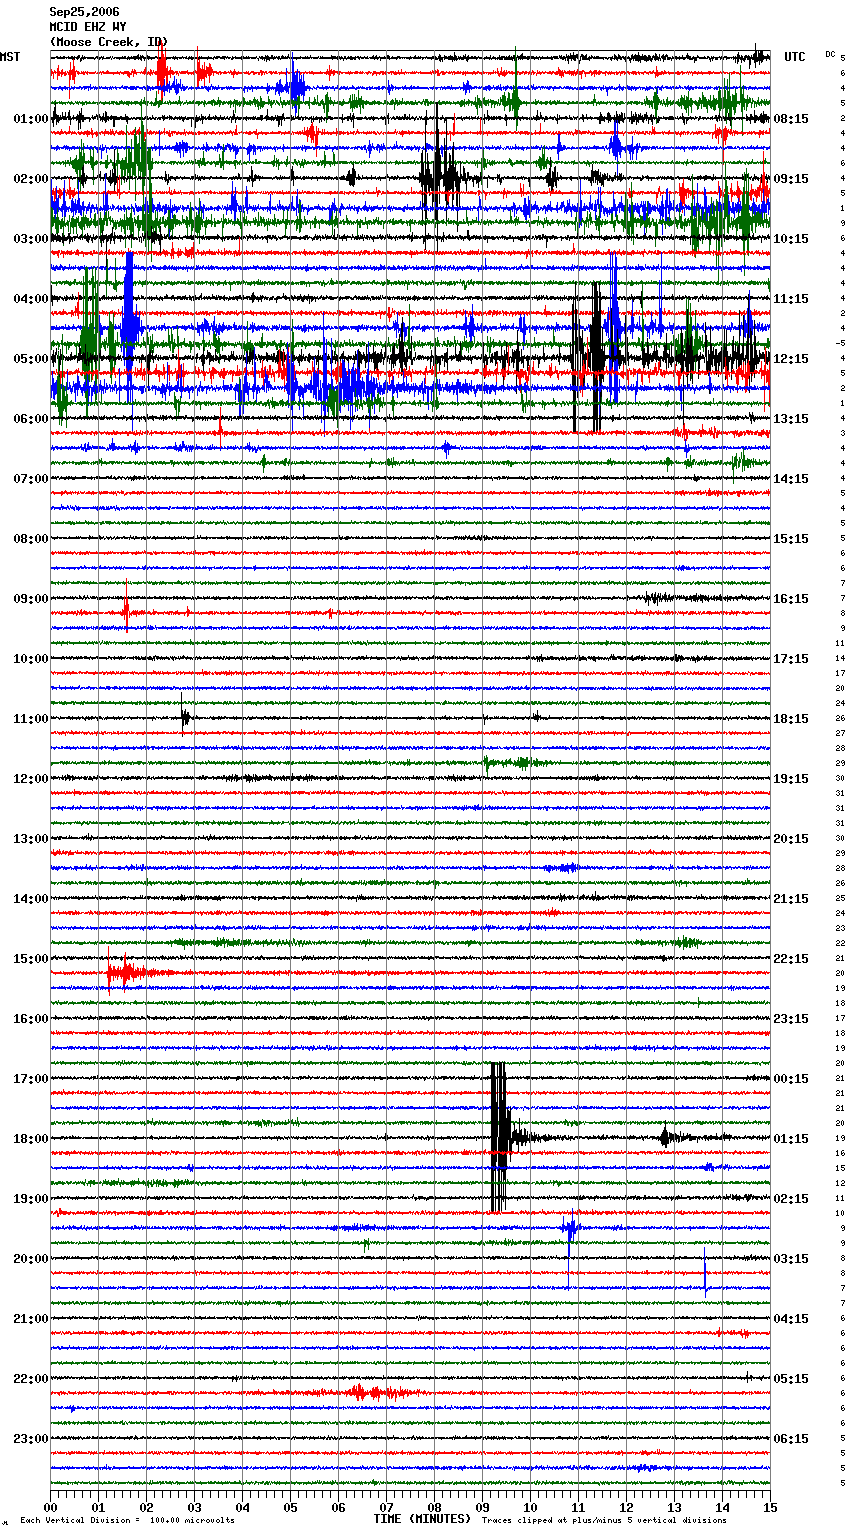Select the 02:00 MST time label
Viewport: 850px width, 1534px height.
click(30, 179)
